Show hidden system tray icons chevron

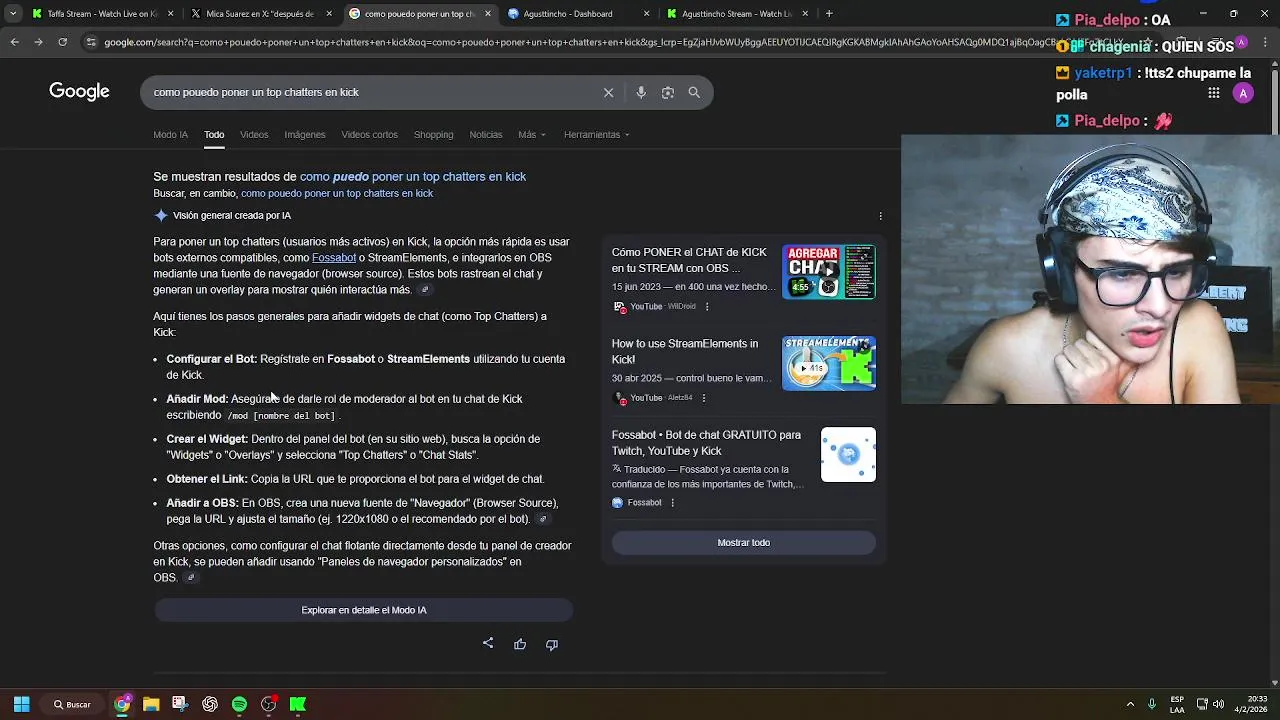coord(1130,704)
